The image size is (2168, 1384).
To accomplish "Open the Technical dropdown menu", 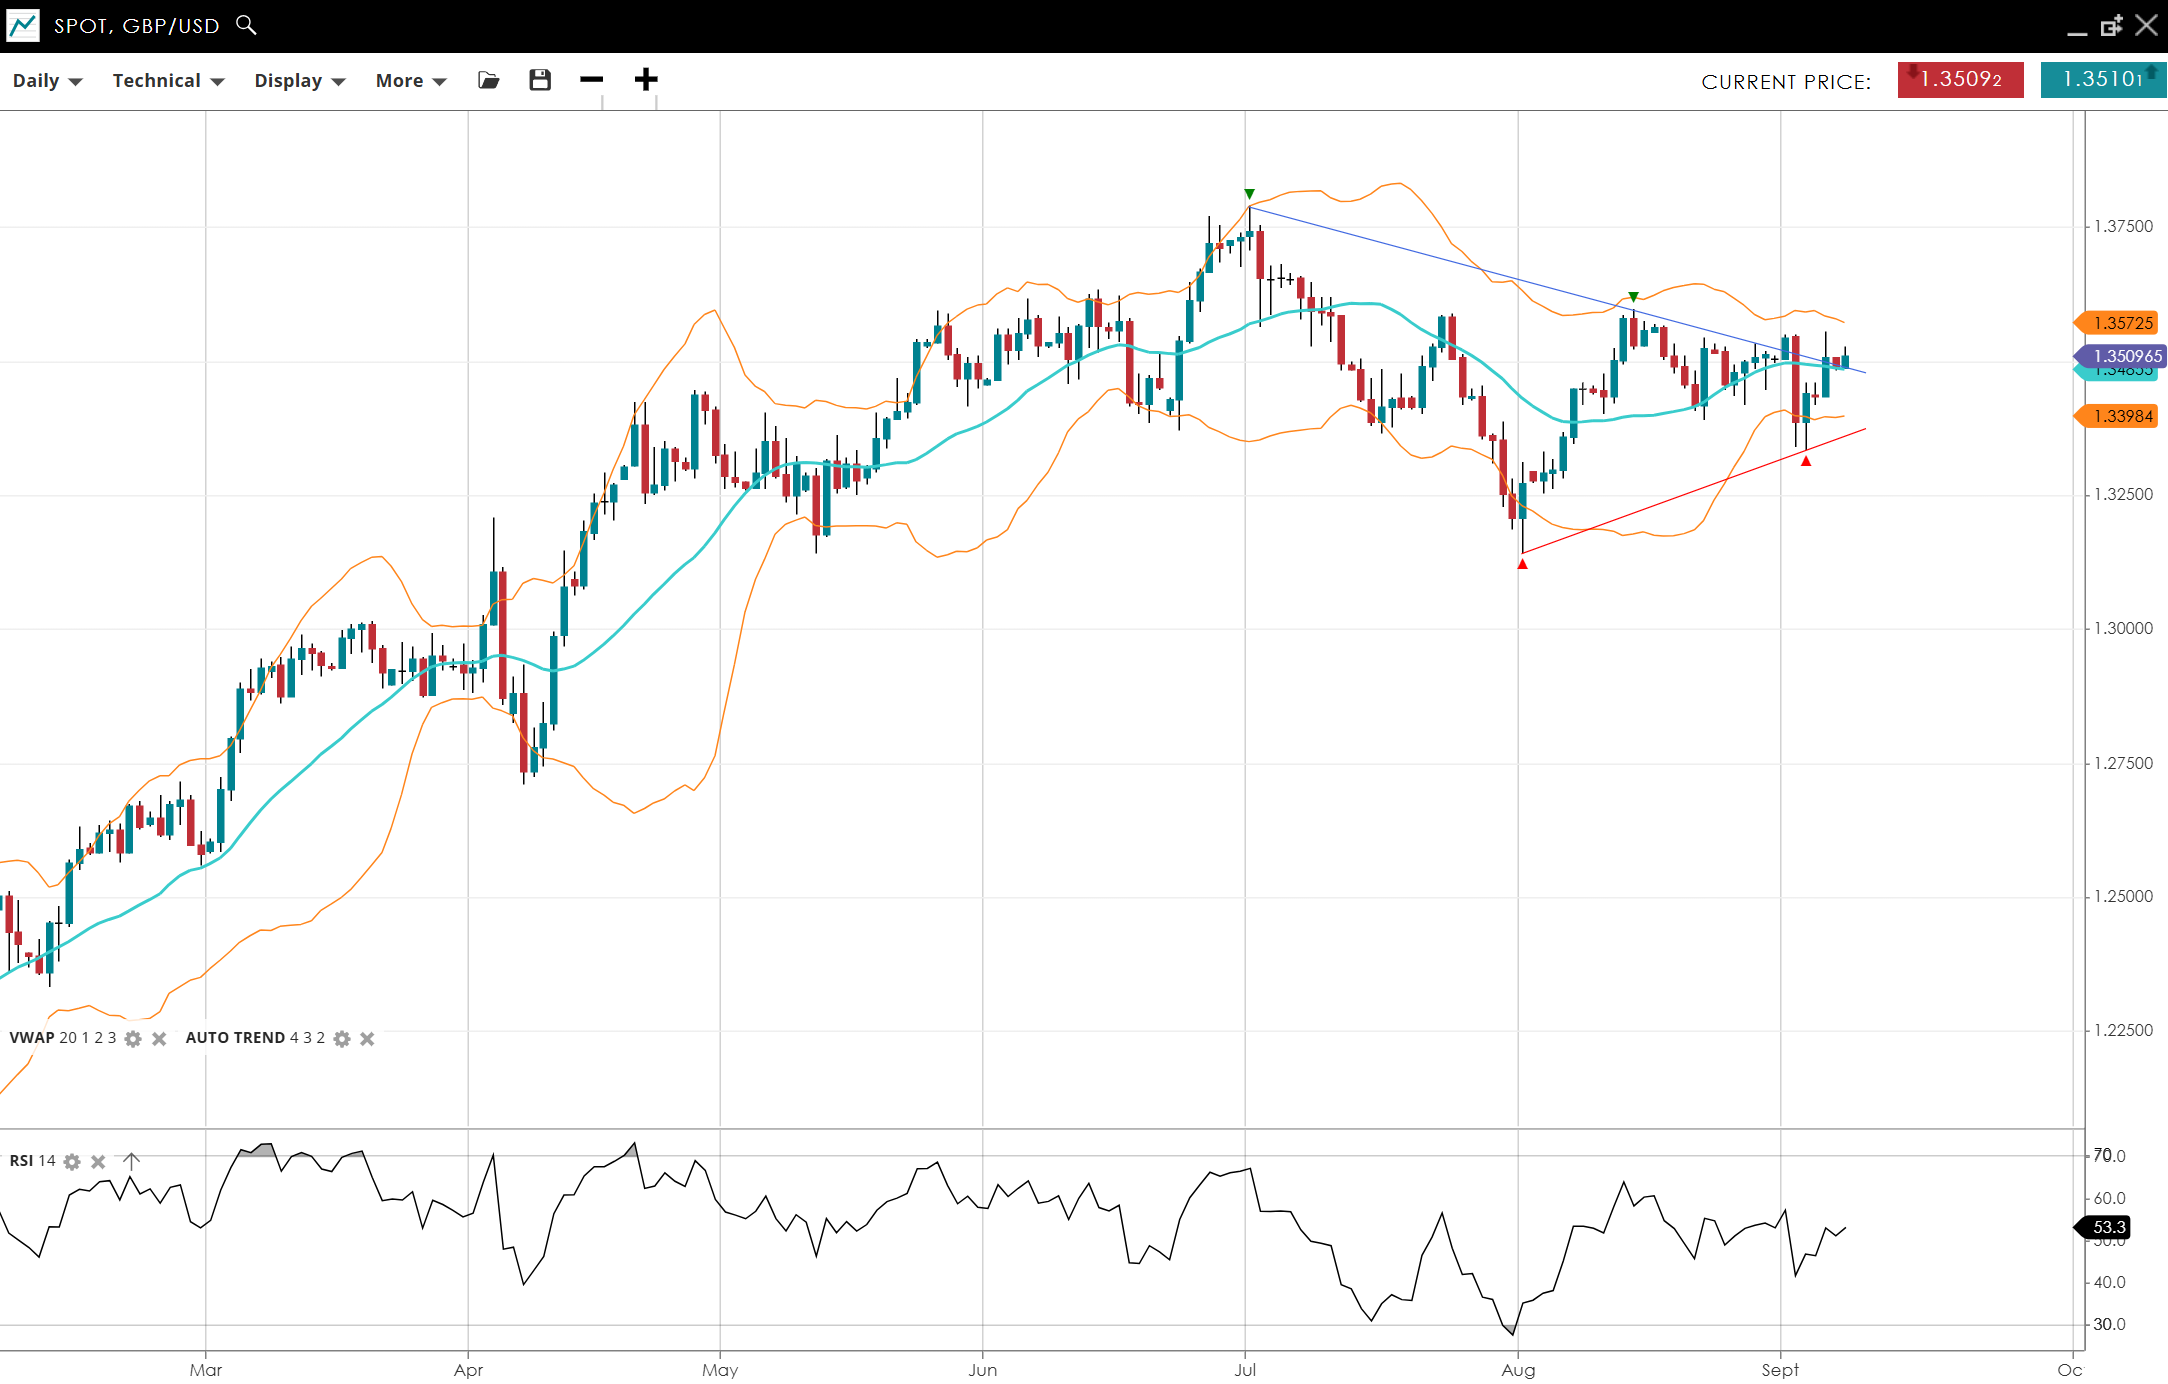I will (167, 81).
